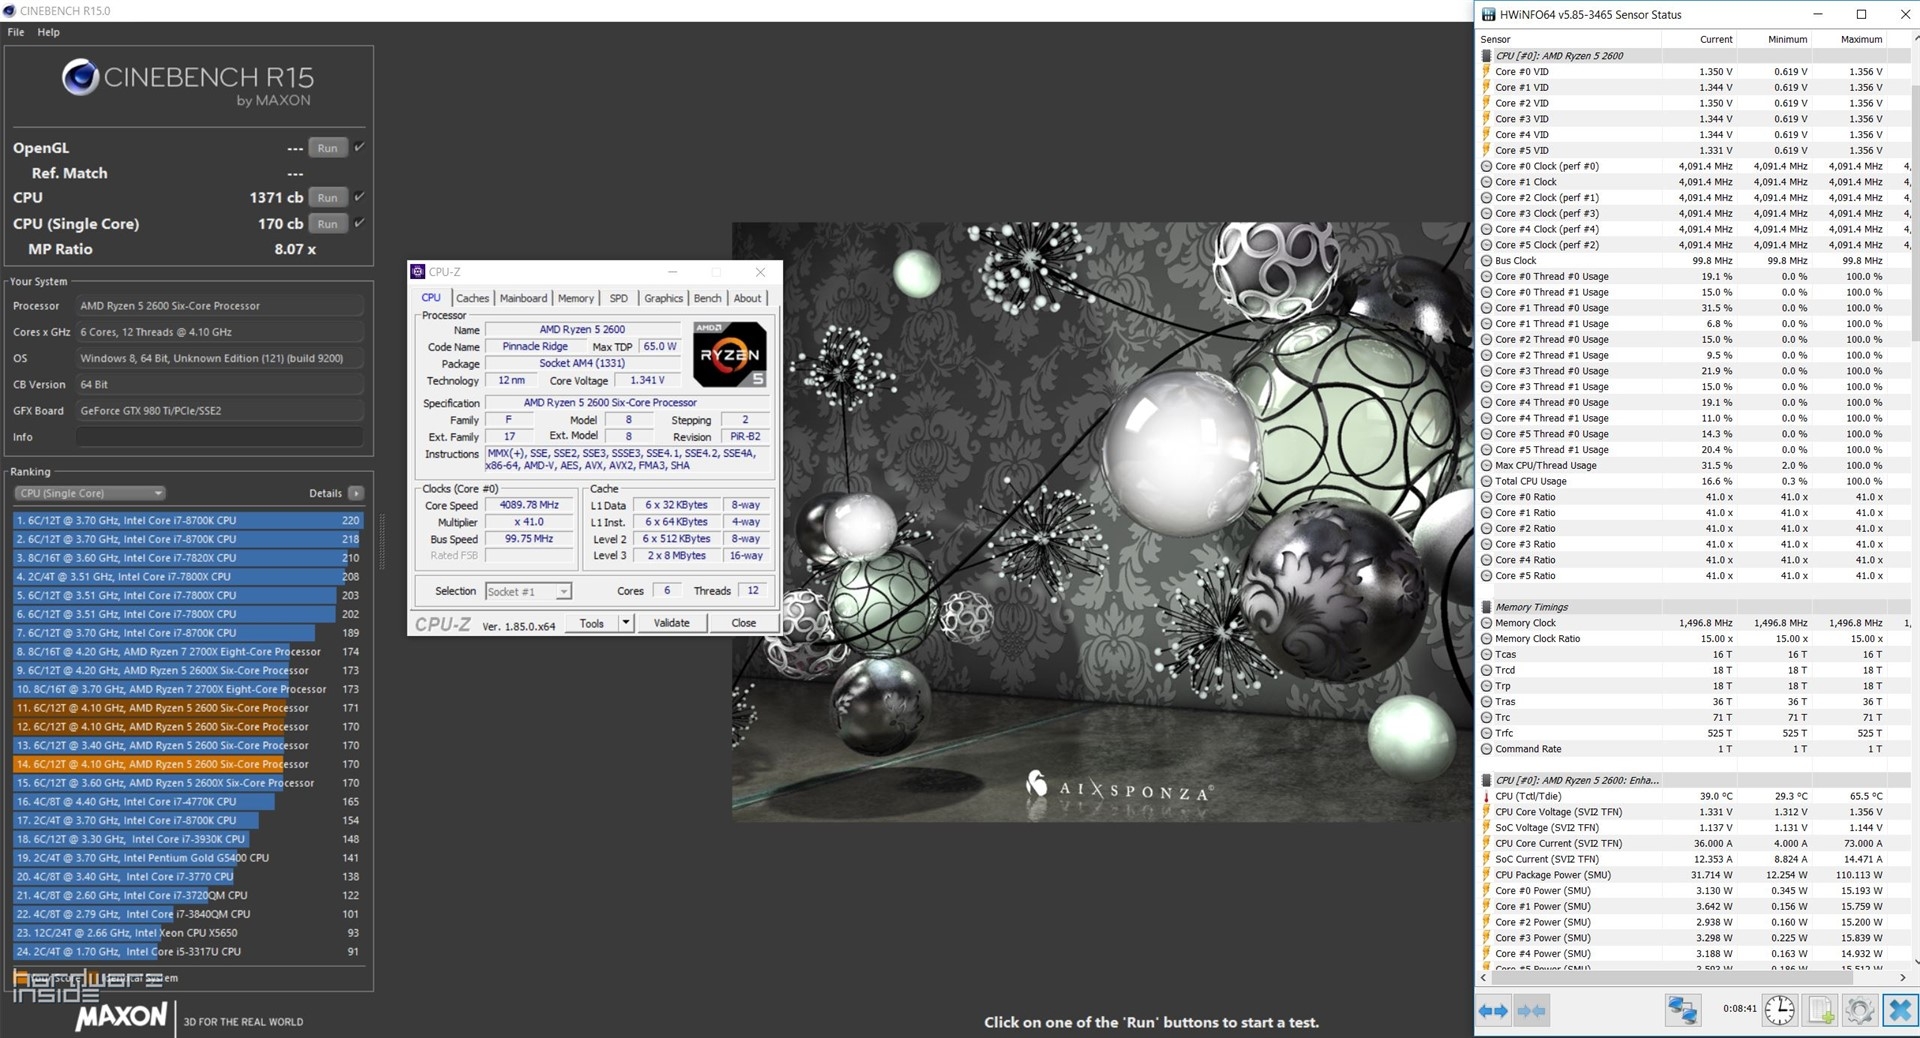Screen dimensions: 1920x1038
Task: Open the About tab in CPU-Z
Action: point(747,298)
